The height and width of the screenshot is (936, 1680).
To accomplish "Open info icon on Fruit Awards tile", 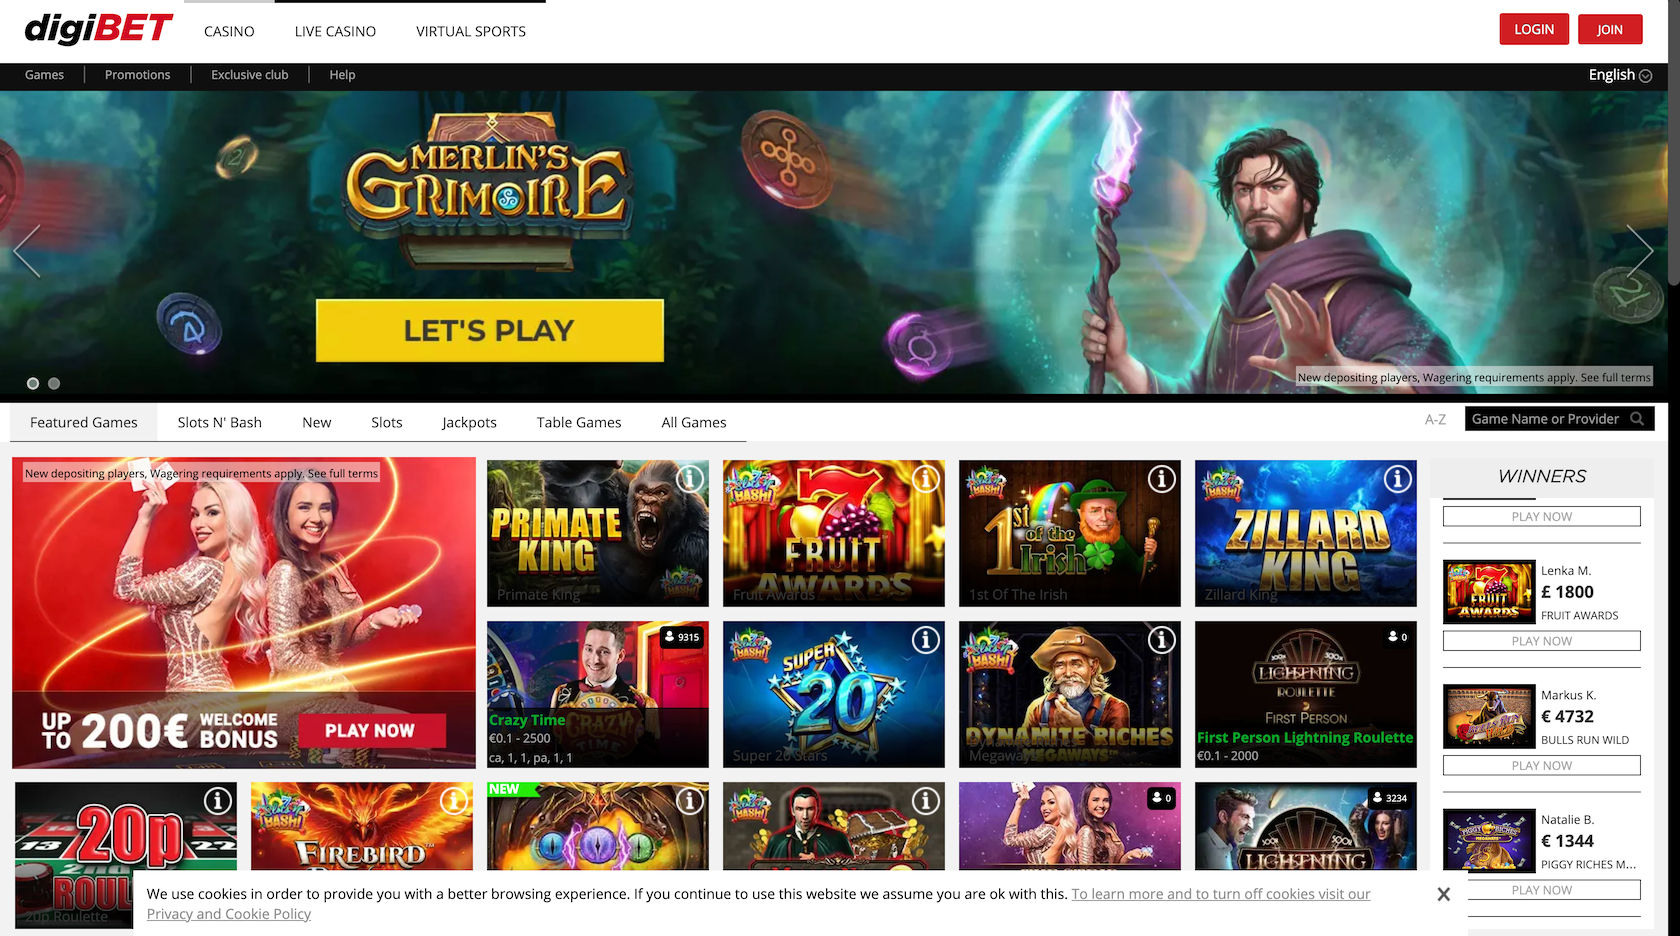I will coord(926,479).
